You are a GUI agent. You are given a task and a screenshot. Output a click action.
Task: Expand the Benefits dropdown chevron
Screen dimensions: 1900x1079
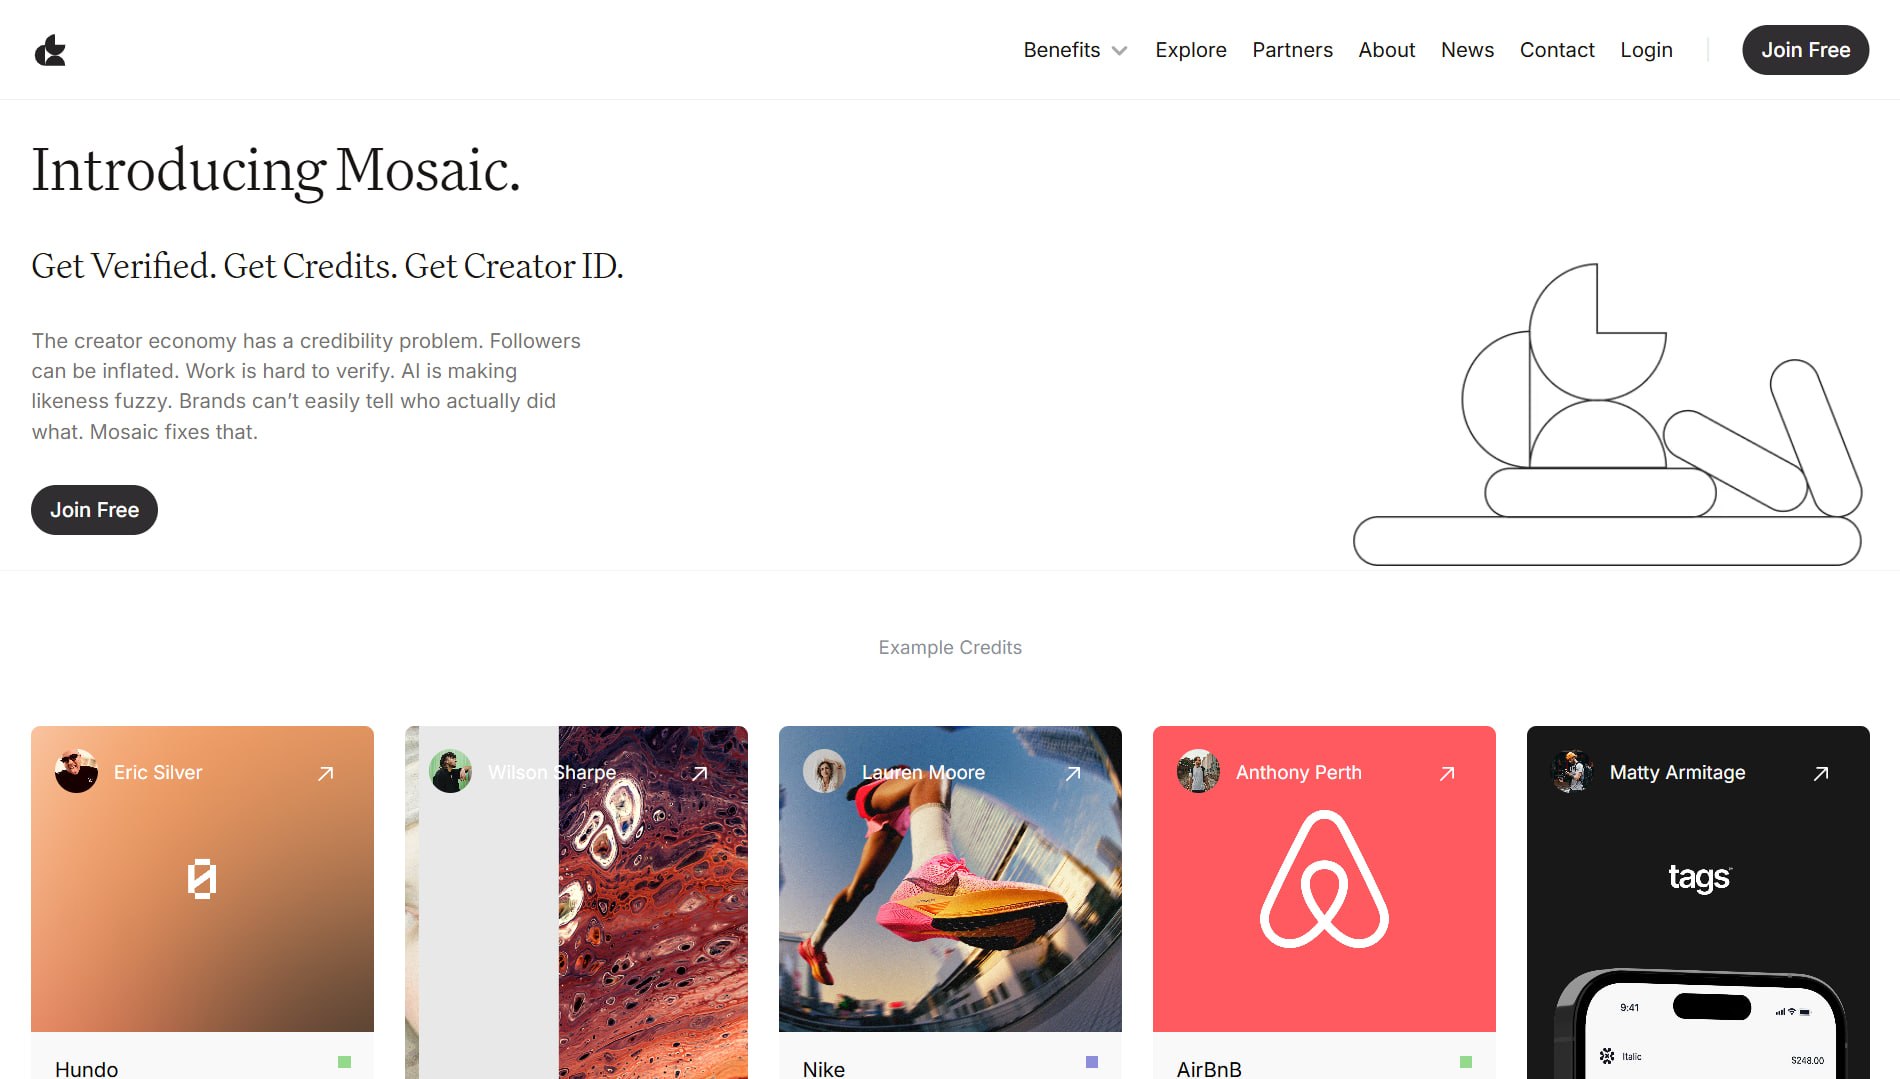click(1120, 51)
